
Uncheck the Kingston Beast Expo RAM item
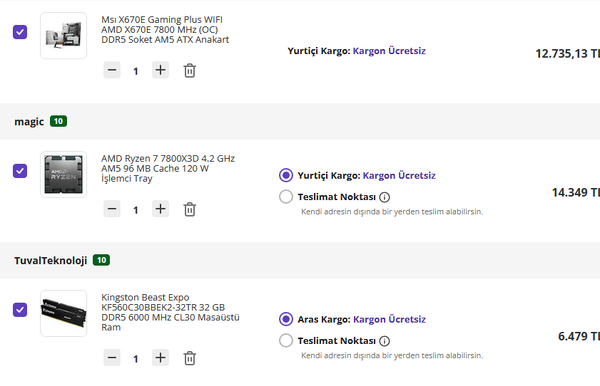click(20, 310)
